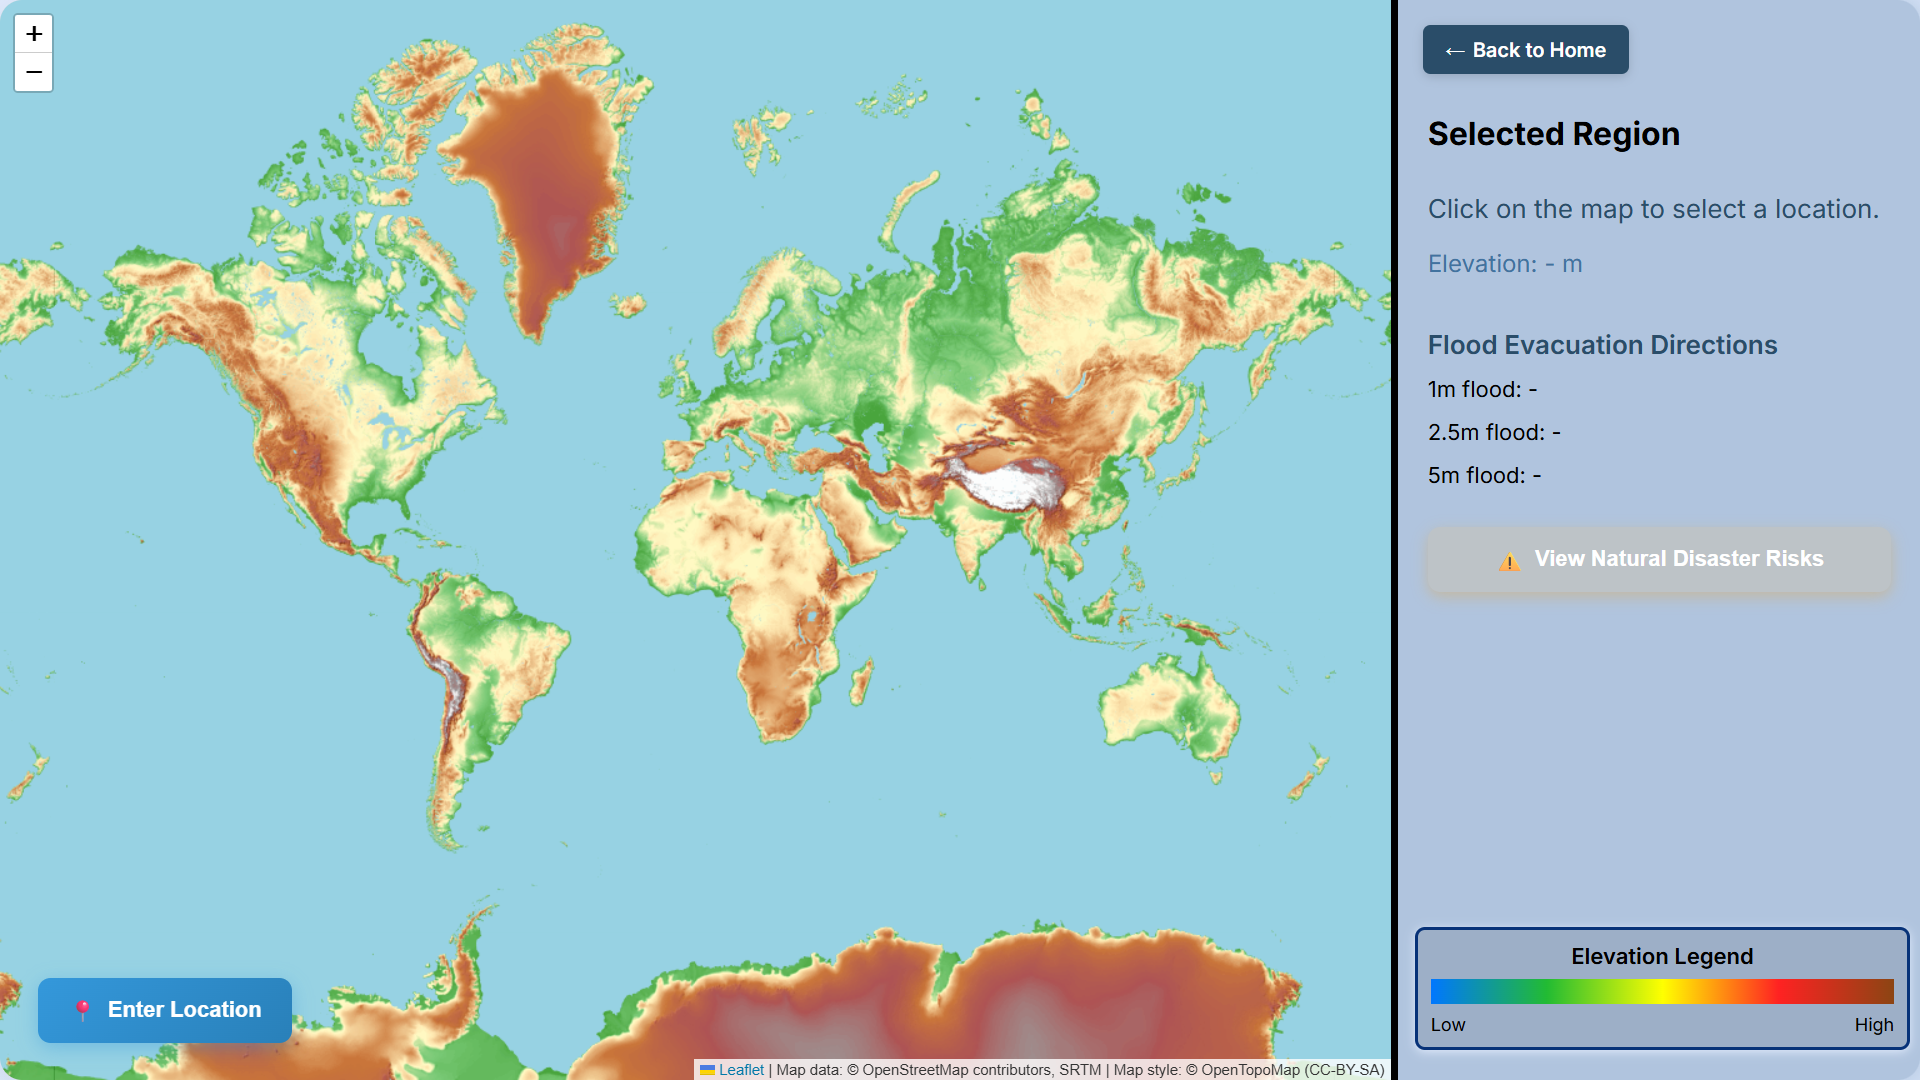
Task: Click the 5m flood direction line
Action: pos(1484,475)
